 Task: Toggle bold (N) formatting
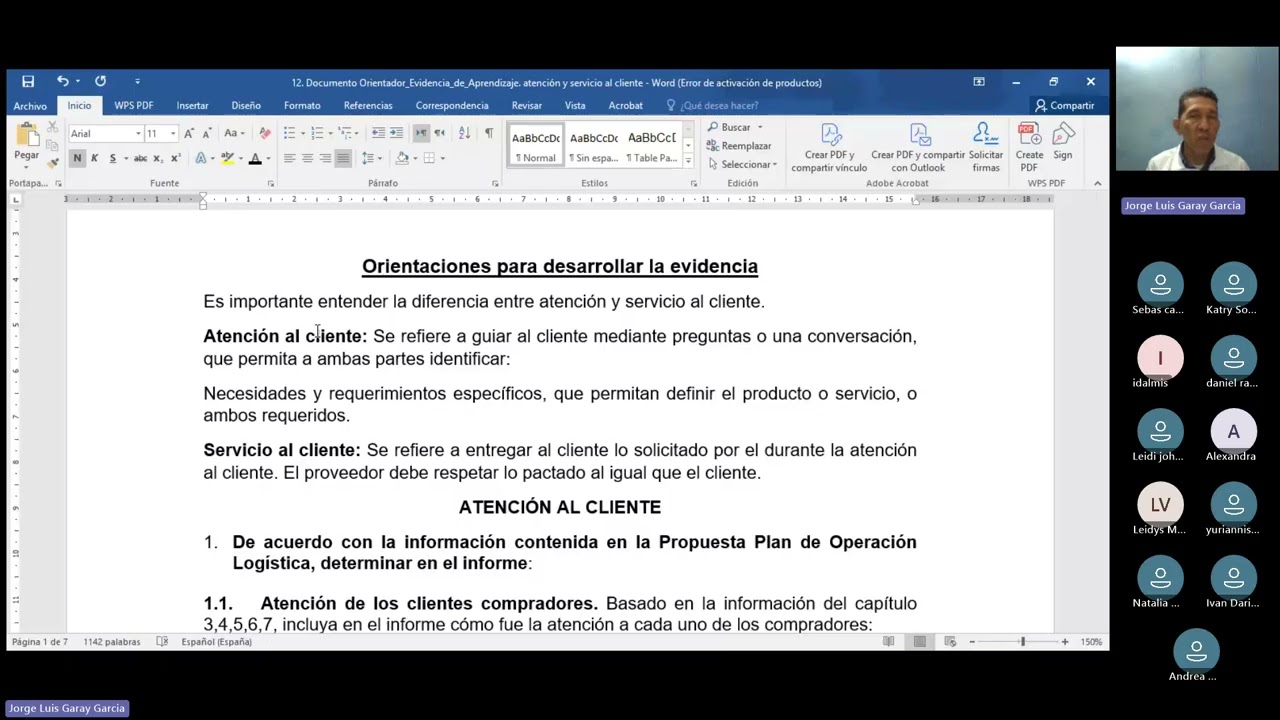click(77, 158)
